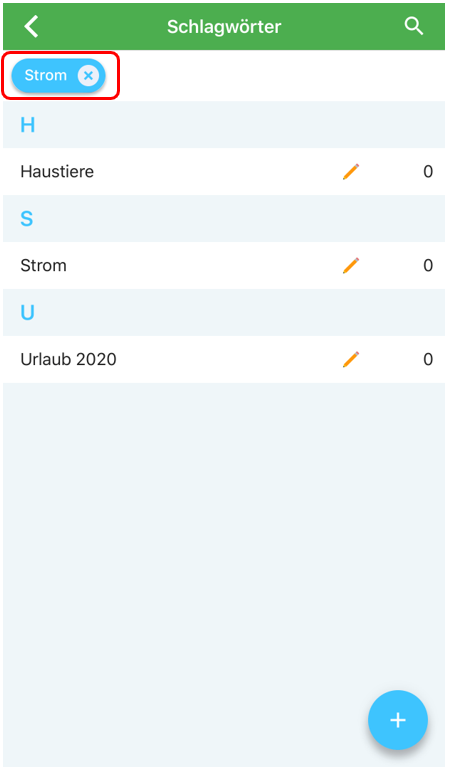Click the Haustiere count value
The width and height of the screenshot is (450, 772).
click(x=428, y=171)
